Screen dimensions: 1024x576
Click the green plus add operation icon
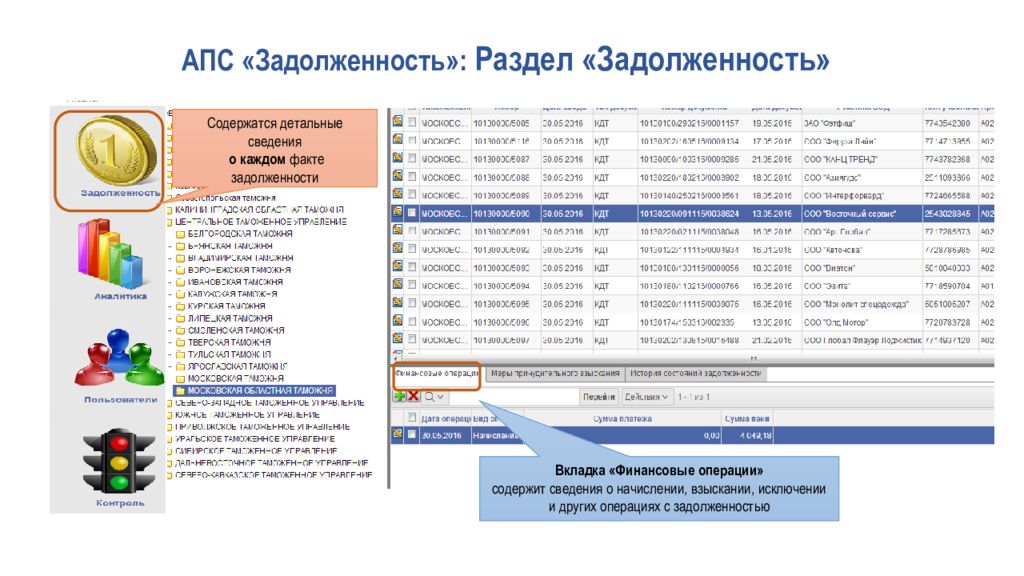(x=400, y=396)
